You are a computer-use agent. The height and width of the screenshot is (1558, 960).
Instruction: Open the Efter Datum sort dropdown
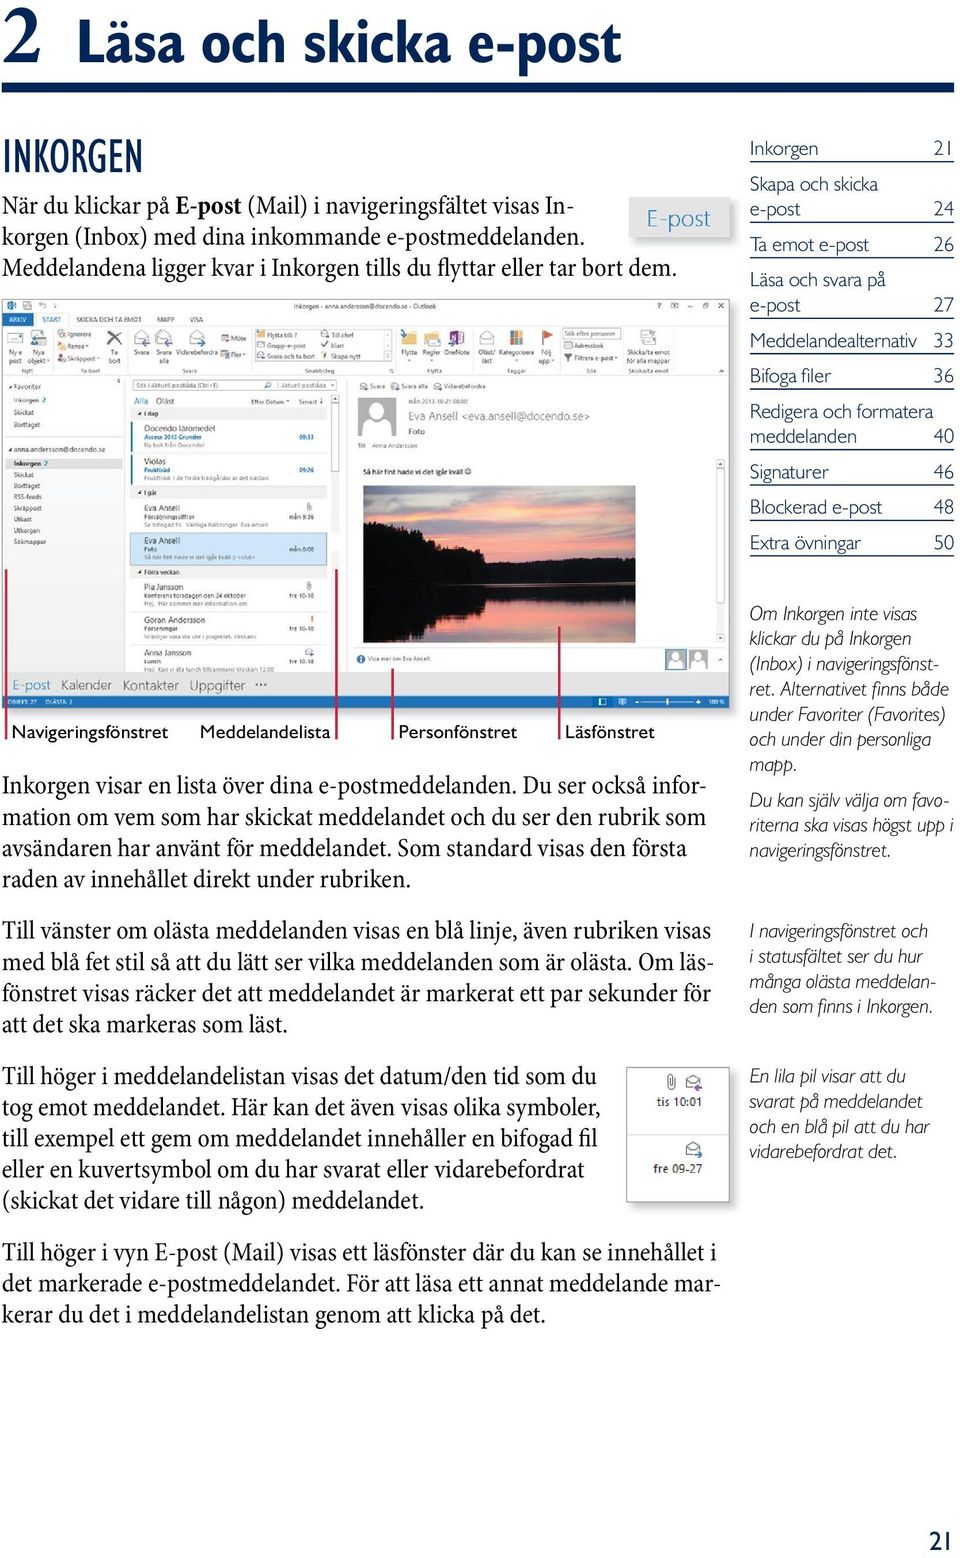[x=270, y=402]
